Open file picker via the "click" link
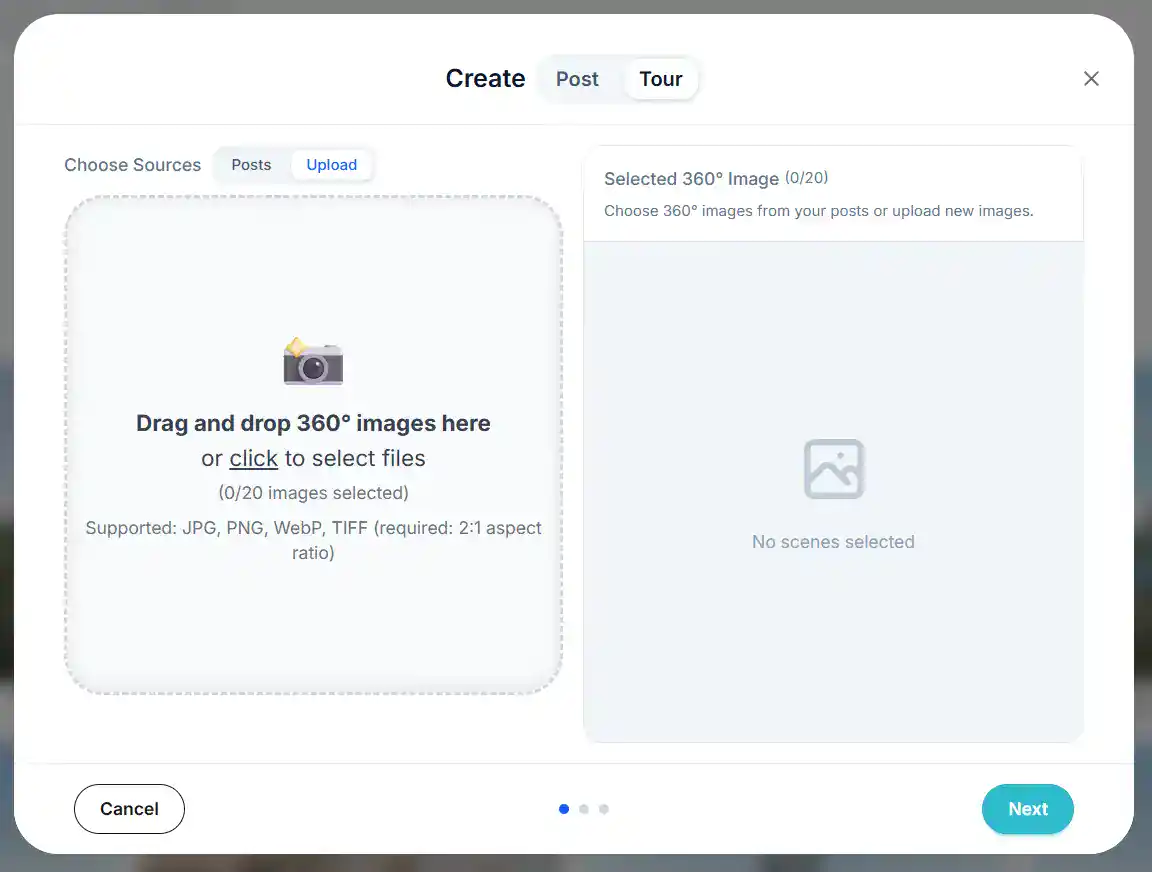The height and width of the screenshot is (872, 1152). pos(253,458)
